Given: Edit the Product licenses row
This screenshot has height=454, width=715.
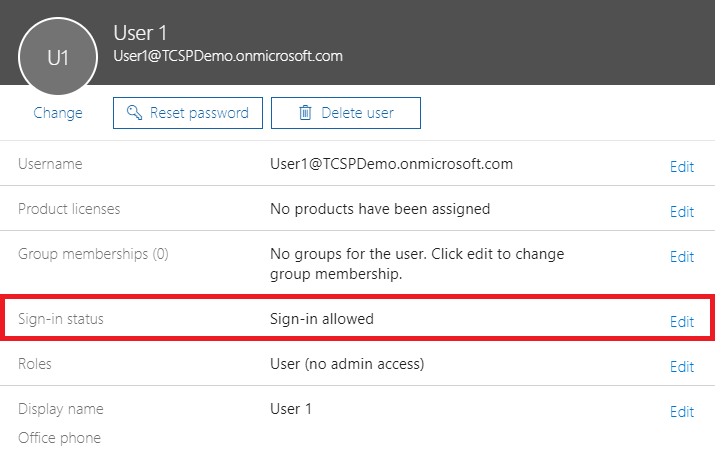Looking at the screenshot, I should coord(681,212).
